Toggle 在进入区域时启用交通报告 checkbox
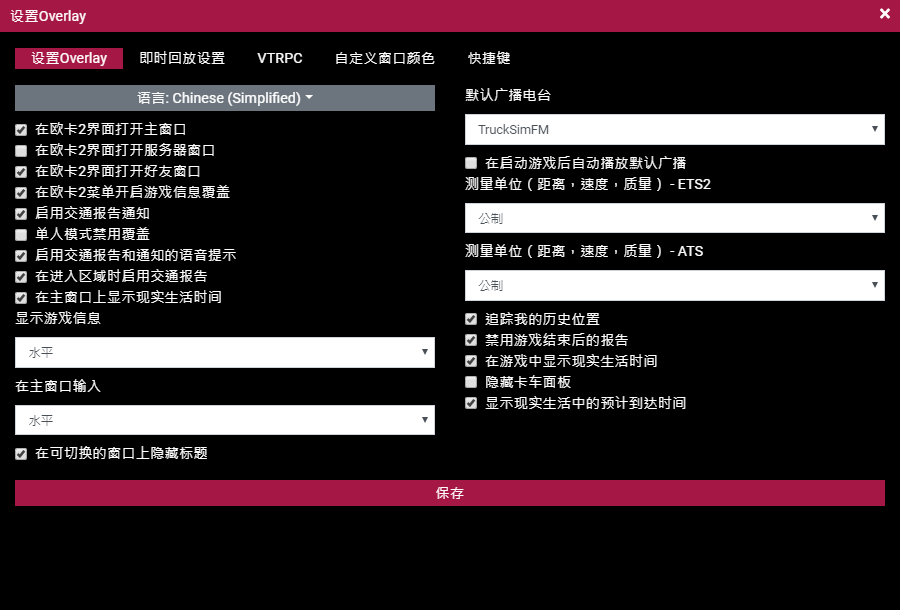 click(21, 277)
